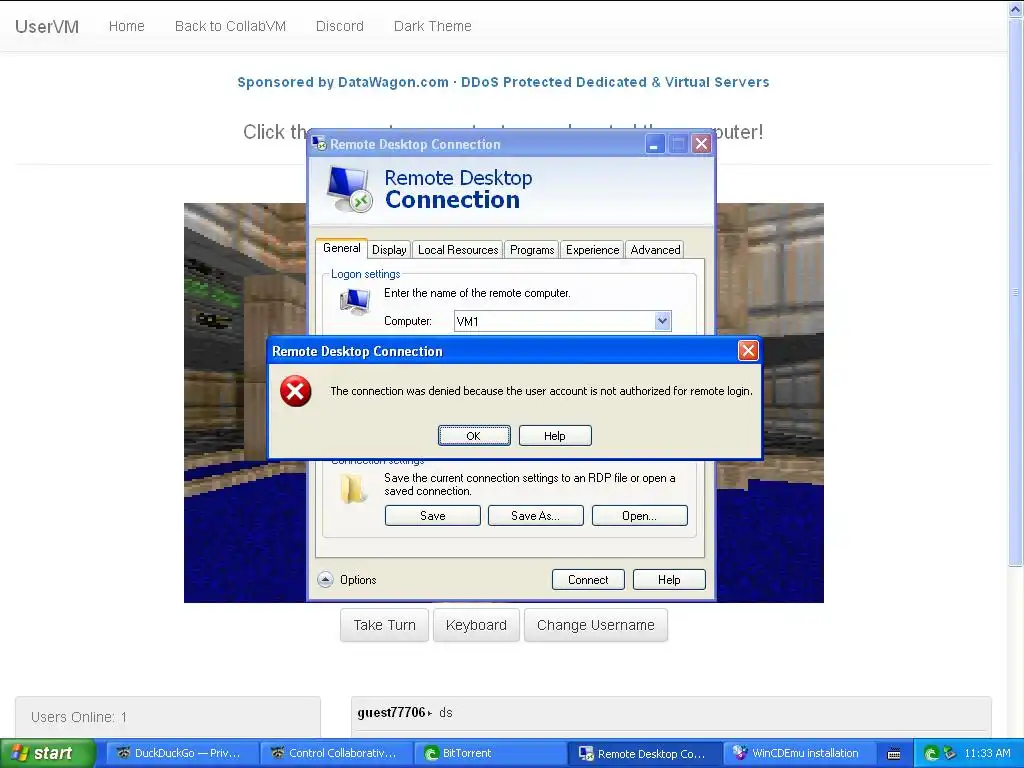Click the Users Online: 1 text
This screenshot has height=768, width=1024.
tap(79, 717)
